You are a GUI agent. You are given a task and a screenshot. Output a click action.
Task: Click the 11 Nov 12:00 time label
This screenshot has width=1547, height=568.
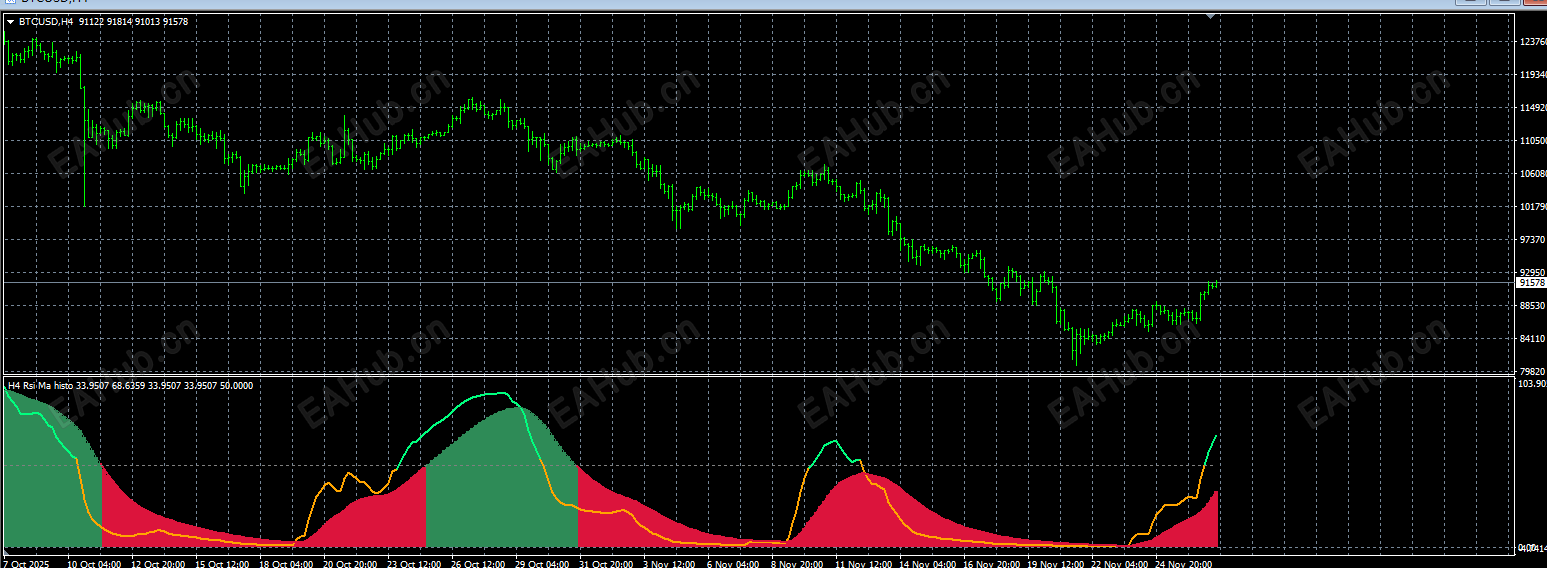tap(863, 563)
